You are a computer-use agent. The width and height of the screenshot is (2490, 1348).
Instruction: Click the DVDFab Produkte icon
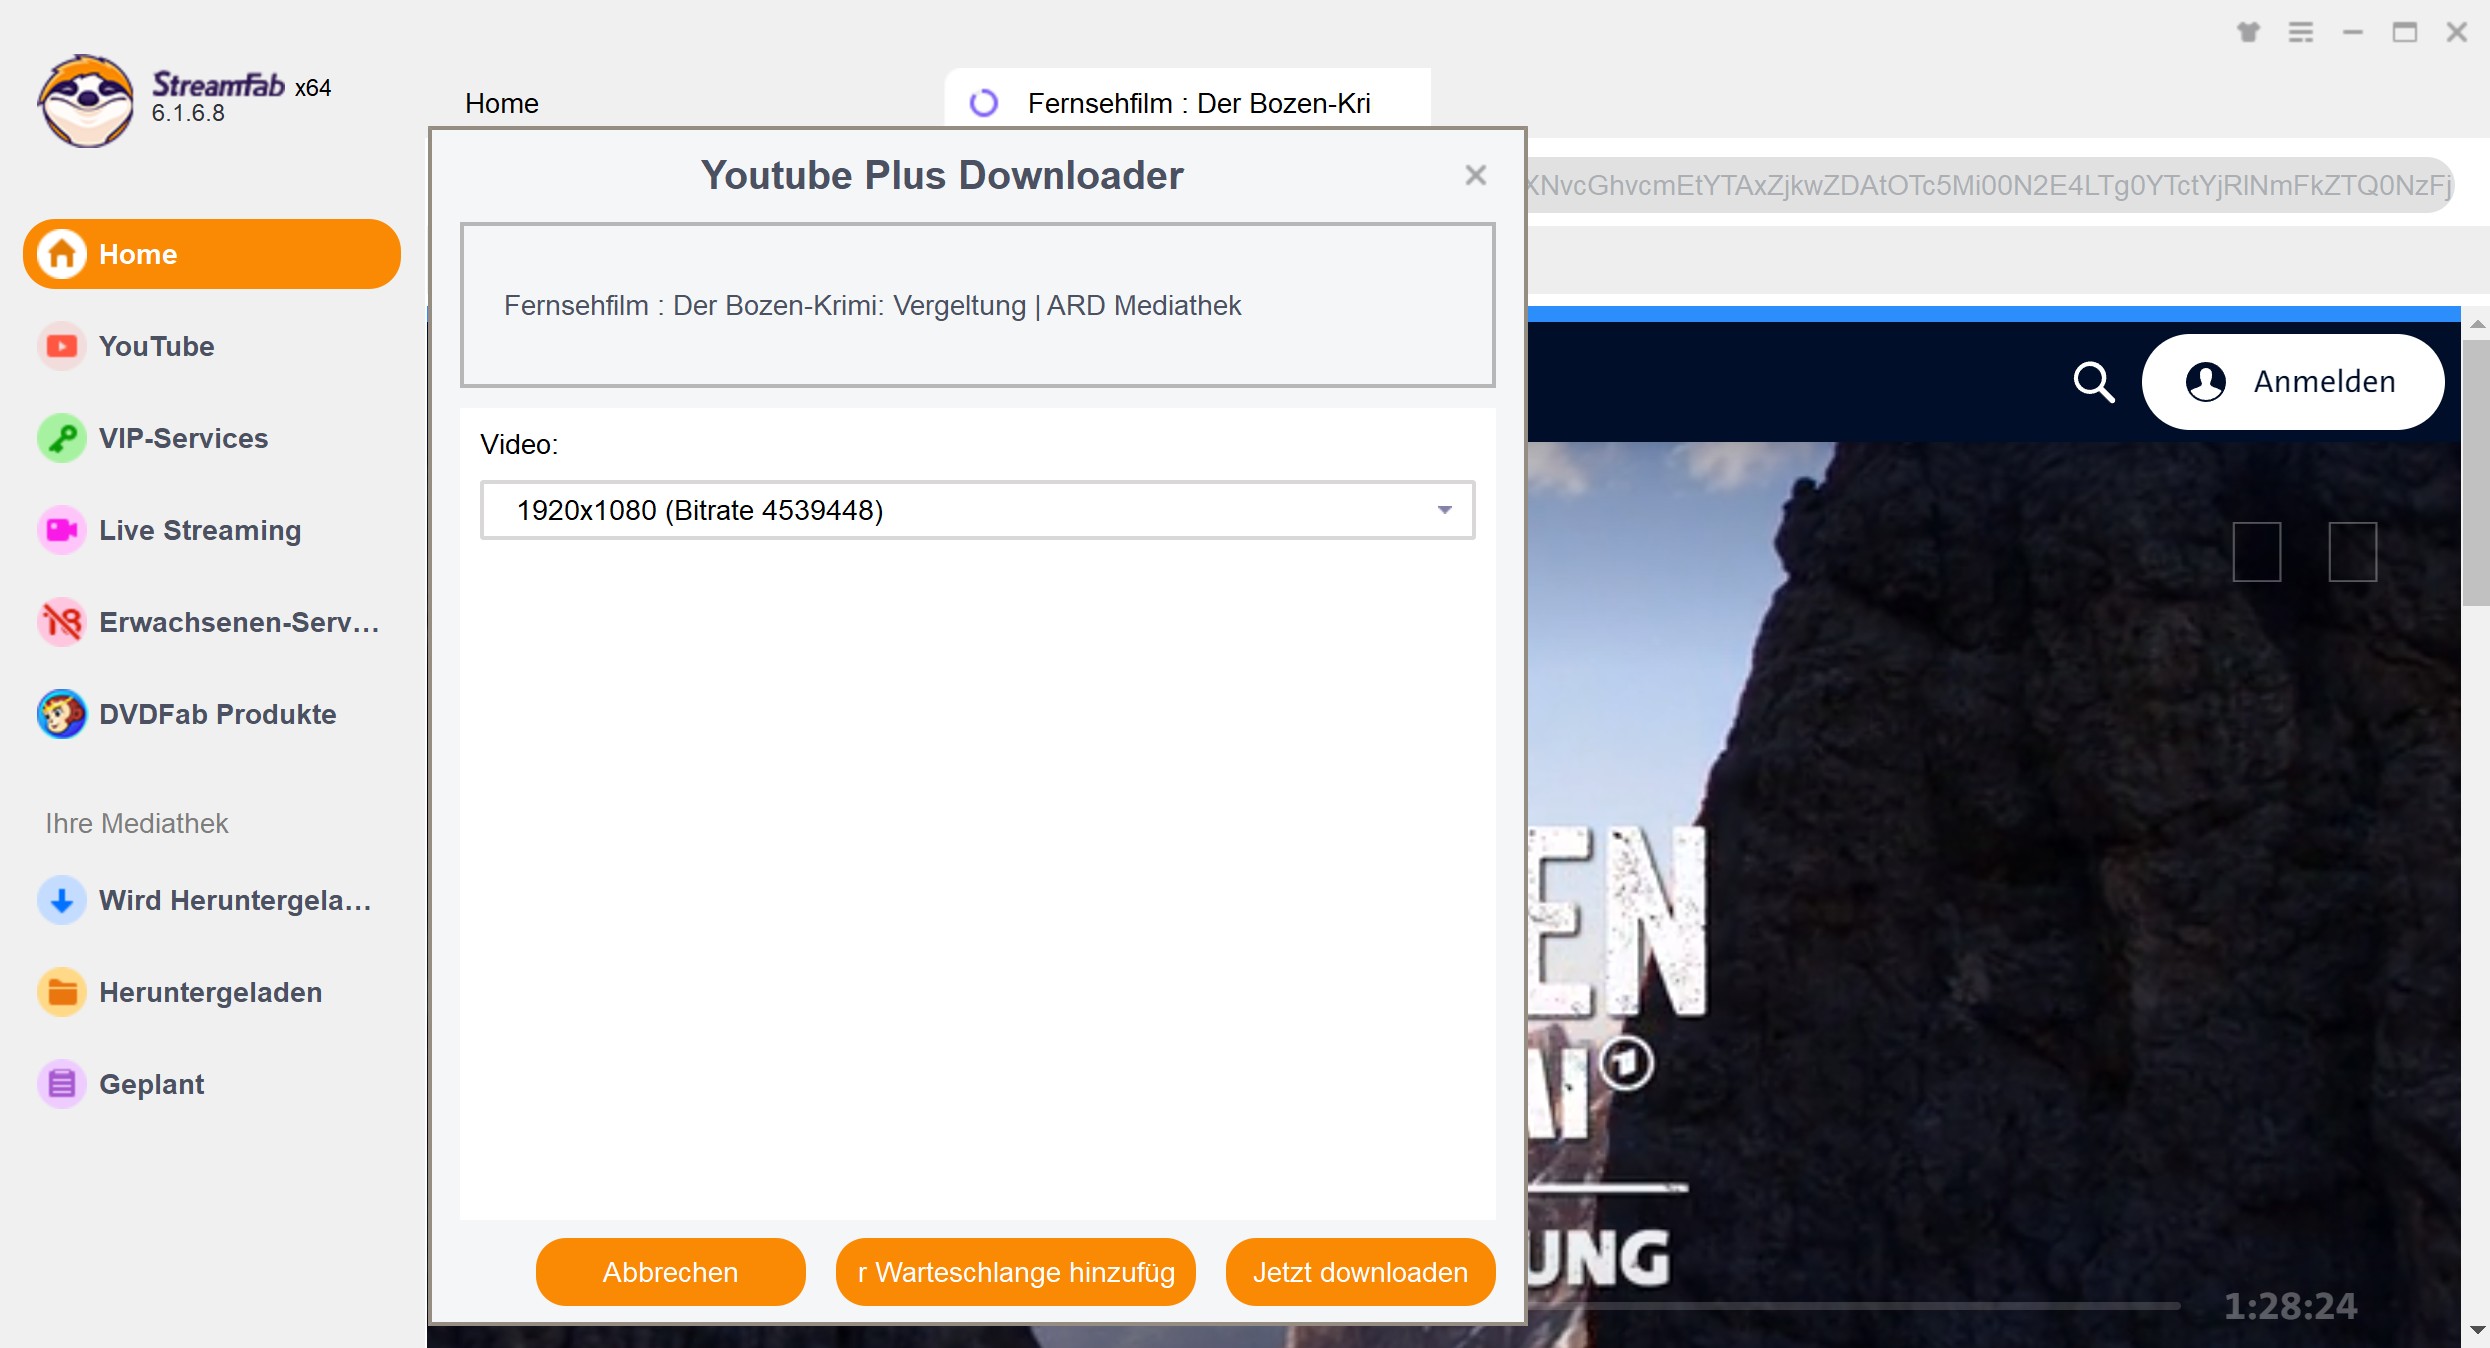point(60,714)
